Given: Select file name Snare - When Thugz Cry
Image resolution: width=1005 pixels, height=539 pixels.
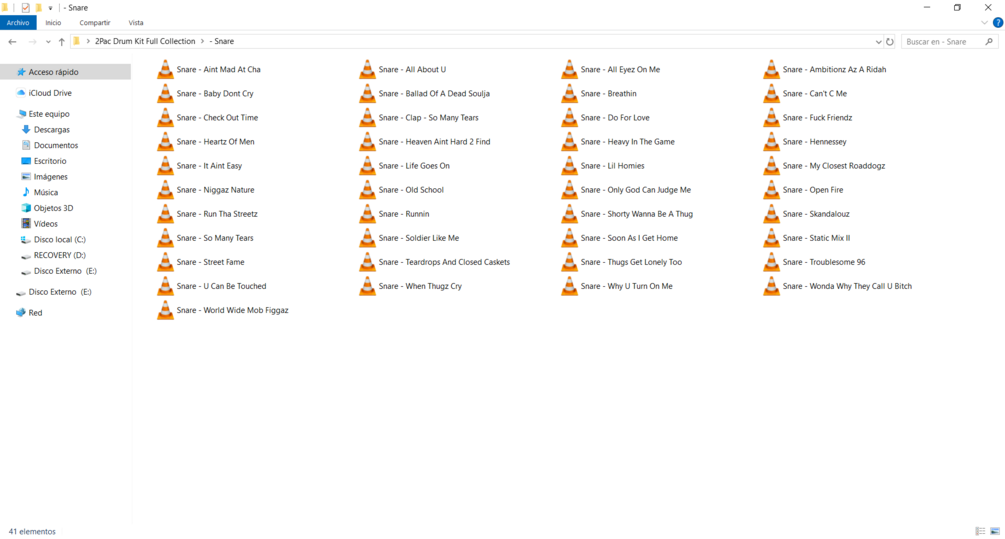Looking at the screenshot, I should point(420,286).
